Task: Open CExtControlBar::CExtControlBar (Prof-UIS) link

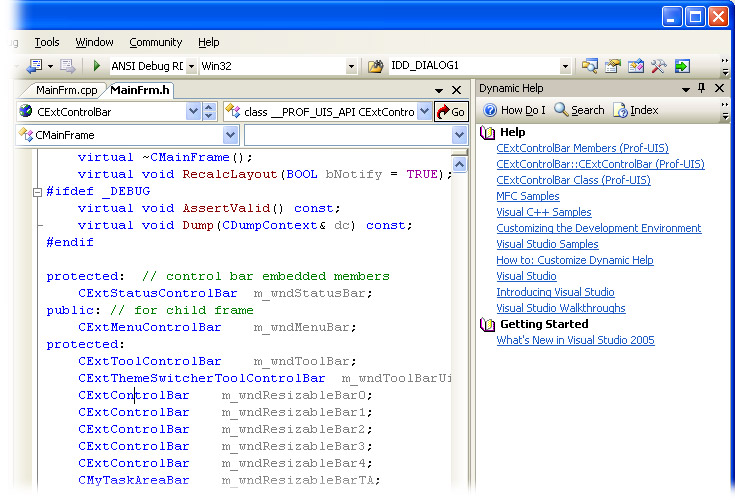Action: click(x=600, y=164)
